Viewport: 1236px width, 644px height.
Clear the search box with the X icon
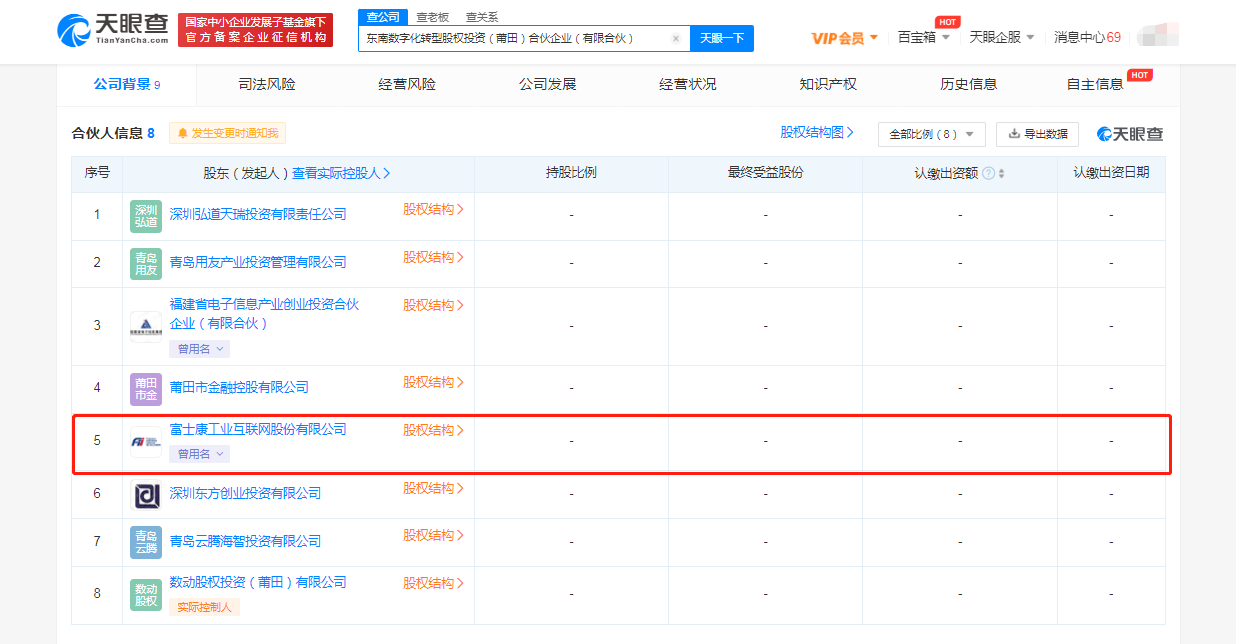(x=676, y=38)
